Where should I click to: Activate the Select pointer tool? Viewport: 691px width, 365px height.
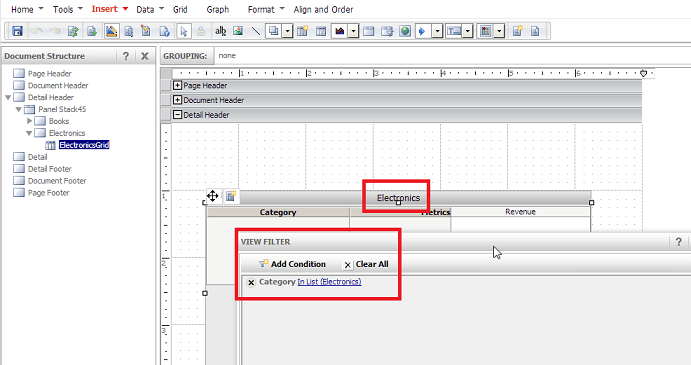184,31
